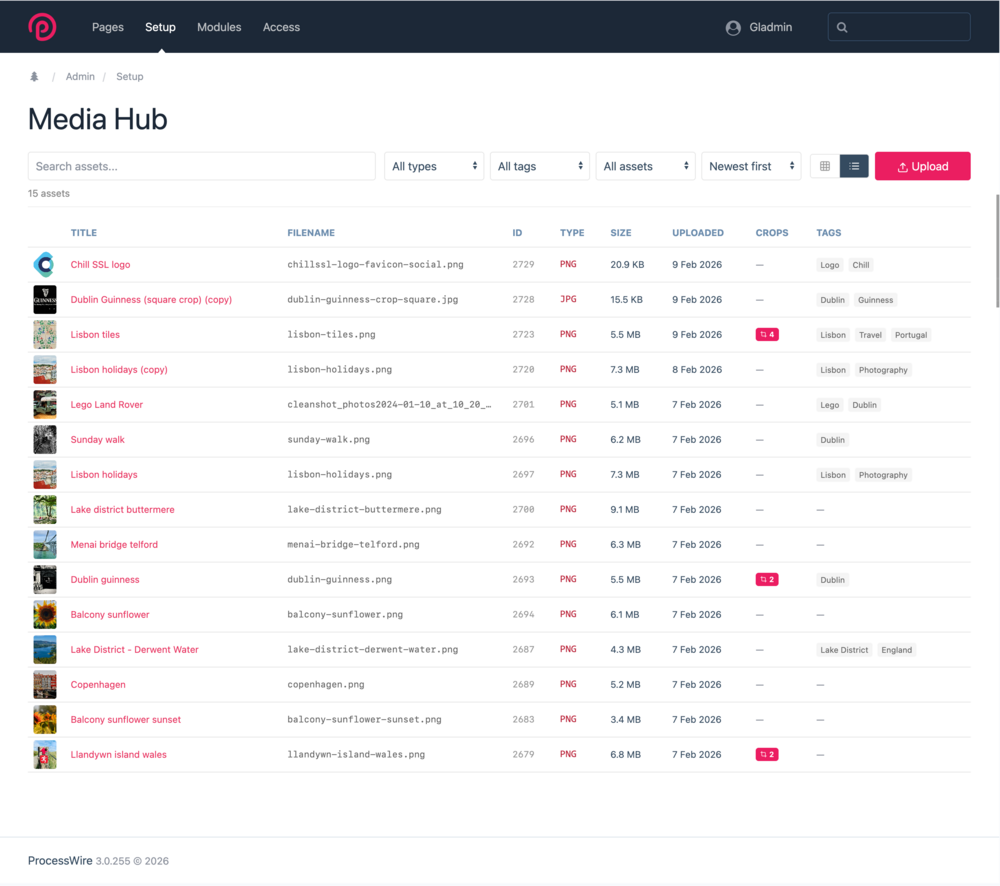The height and width of the screenshot is (886, 1000).
Task: Click the crops badge on Dublin guinness row
Action: tap(767, 580)
